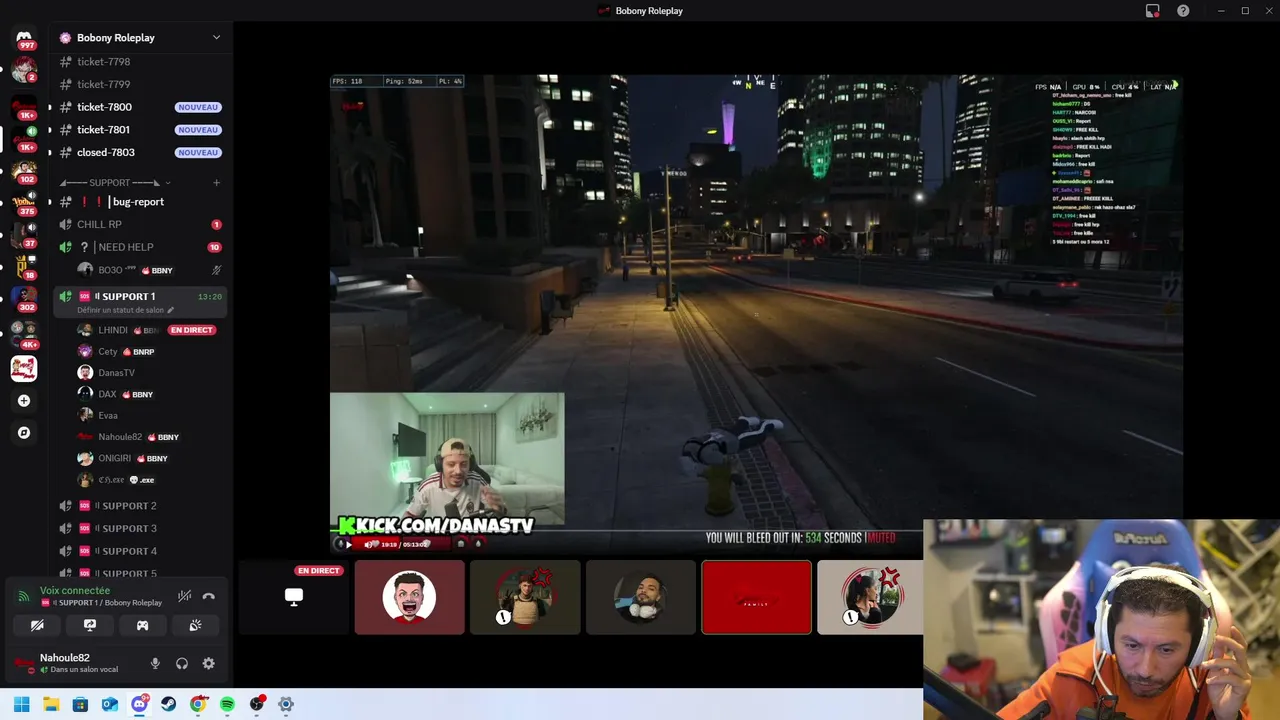Toggle noise suppression icon
This screenshot has height=720, width=1280.
click(x=185, y=596)
